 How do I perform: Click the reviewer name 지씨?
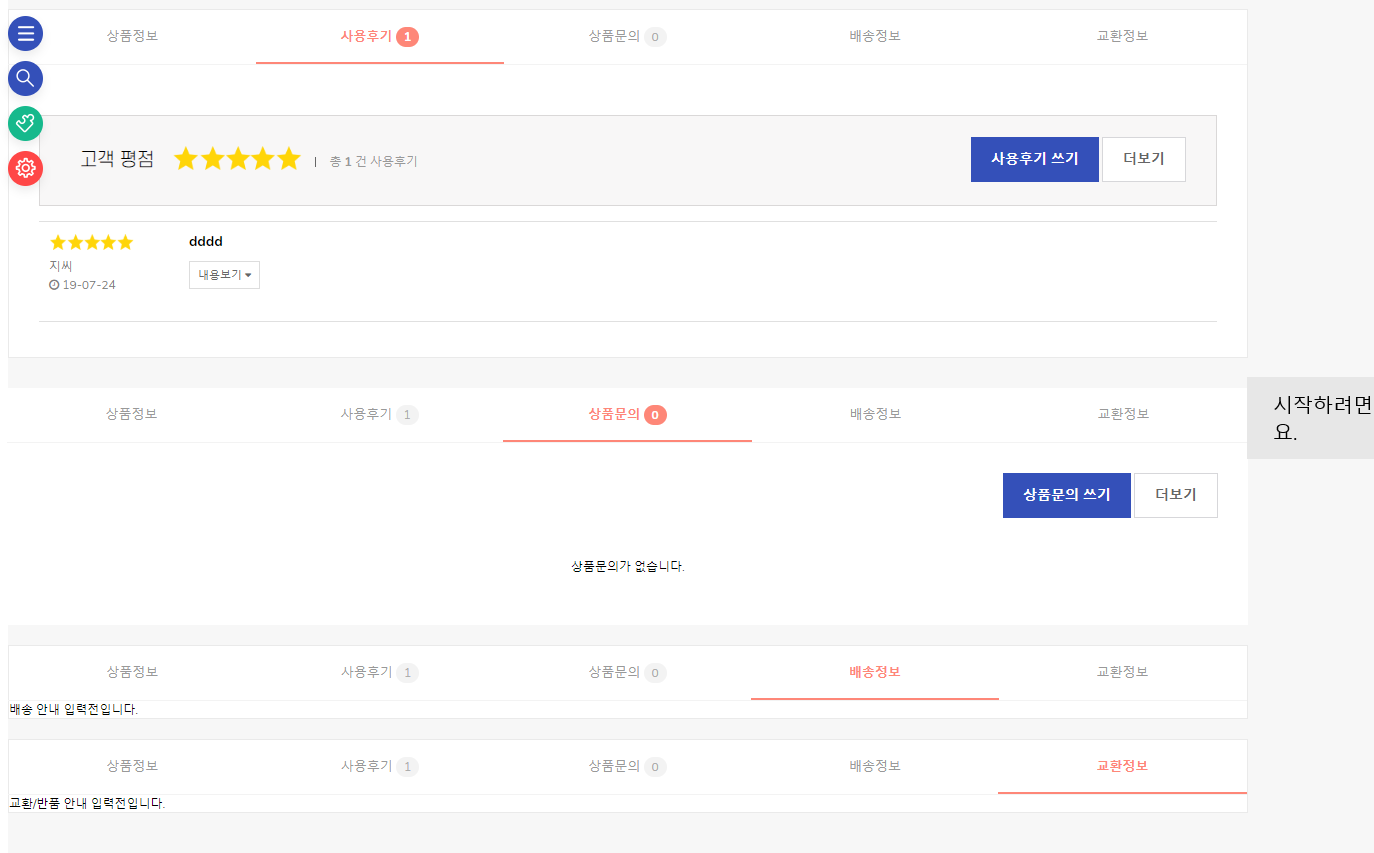coord(61,266)
